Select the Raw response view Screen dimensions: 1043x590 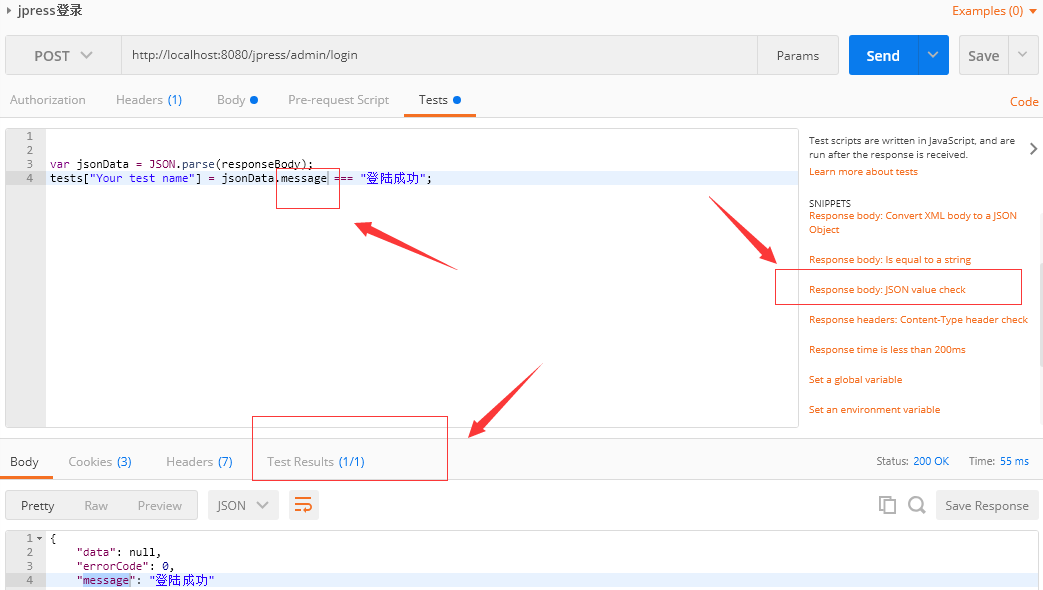[x=96, y=506]
